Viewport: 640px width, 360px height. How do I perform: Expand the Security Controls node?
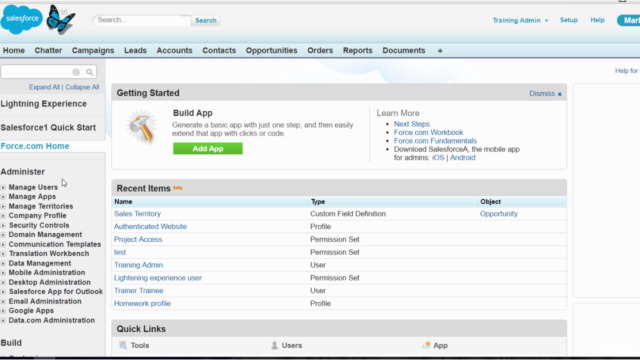pos(3,225)
